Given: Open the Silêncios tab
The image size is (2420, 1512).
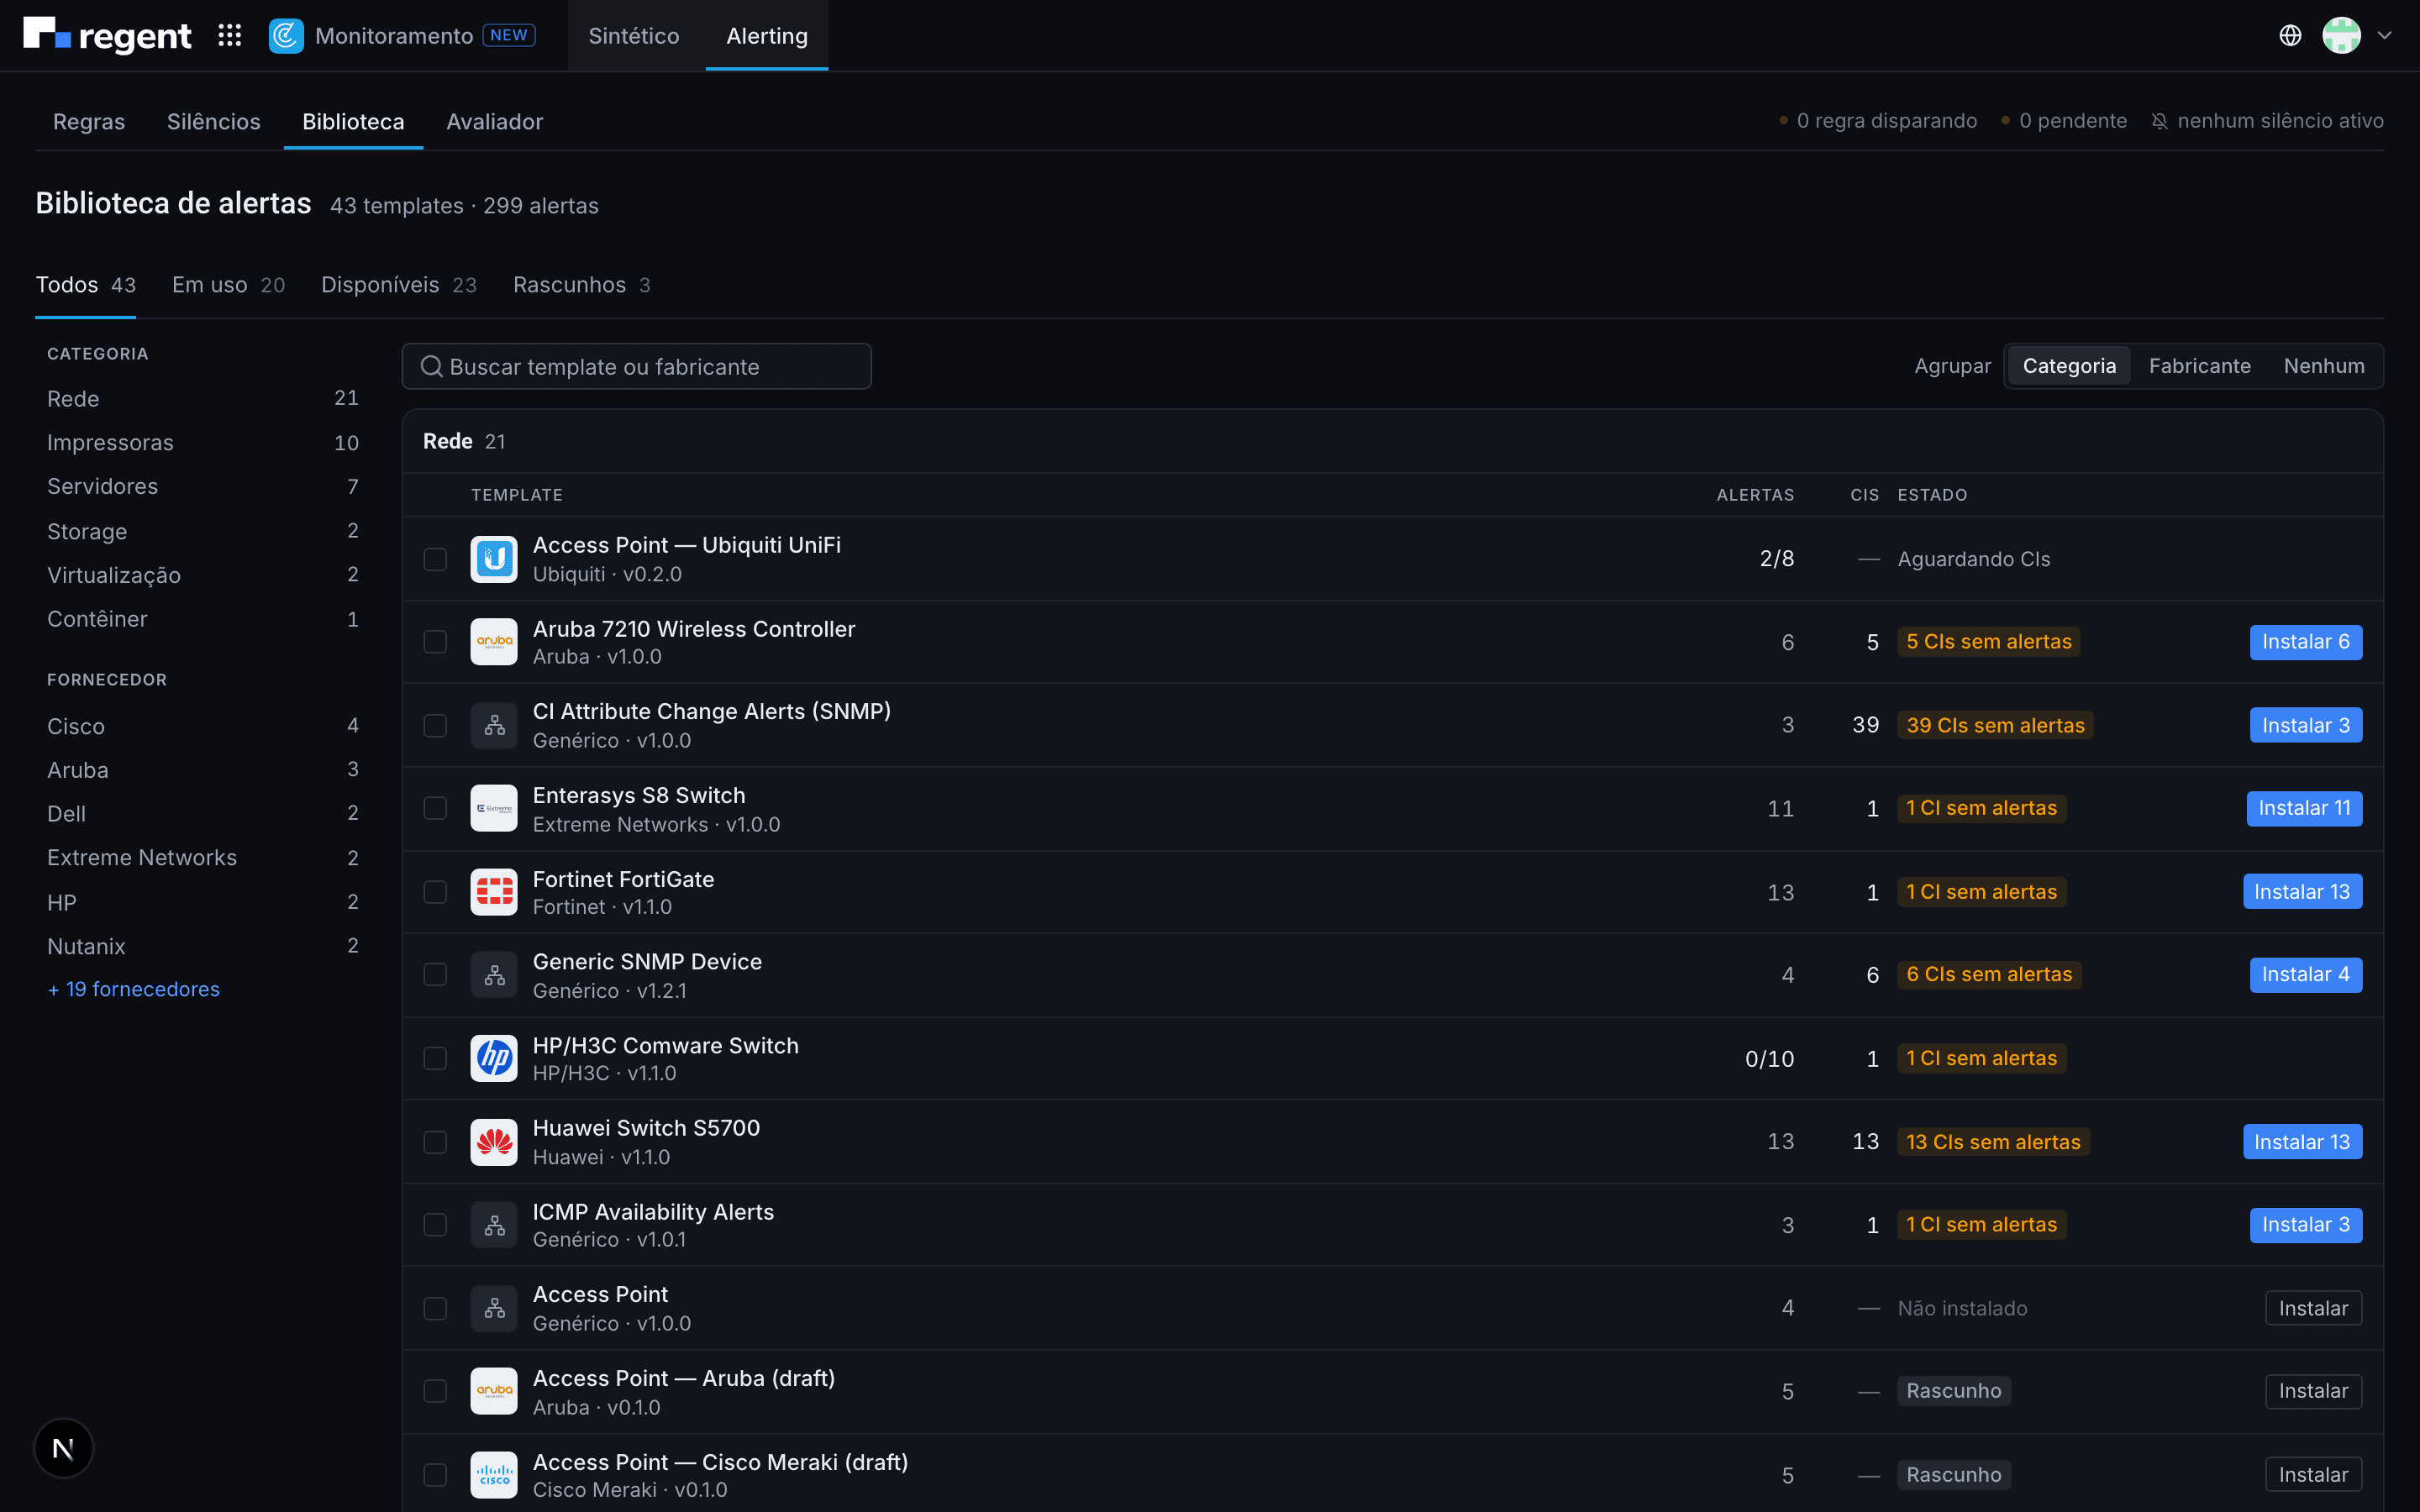Looking at the screenshot, I should click(x=214, y=122).
